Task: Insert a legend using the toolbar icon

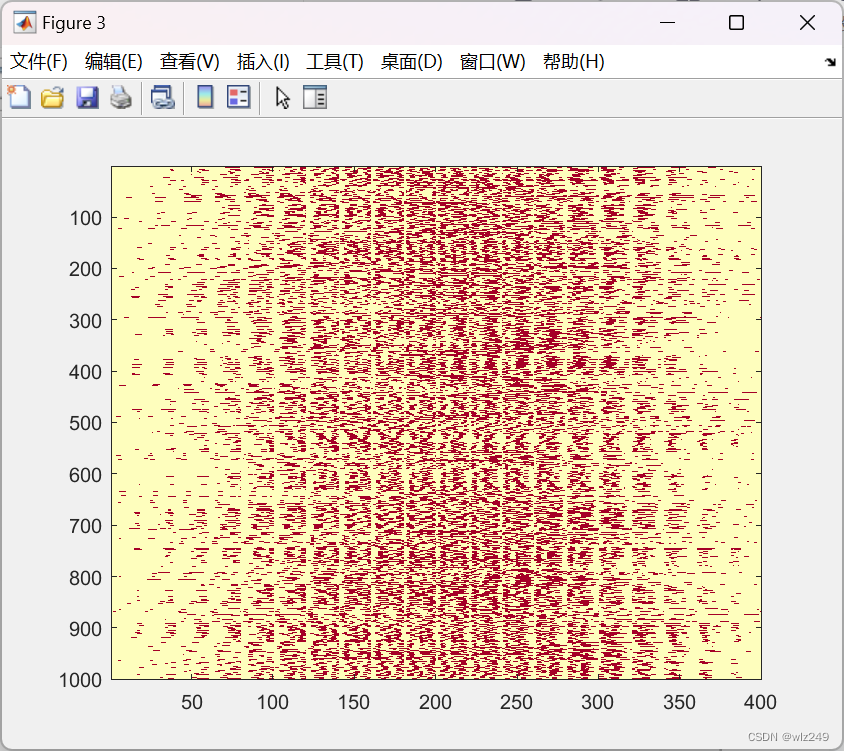Action: click(x=238, y=97)
